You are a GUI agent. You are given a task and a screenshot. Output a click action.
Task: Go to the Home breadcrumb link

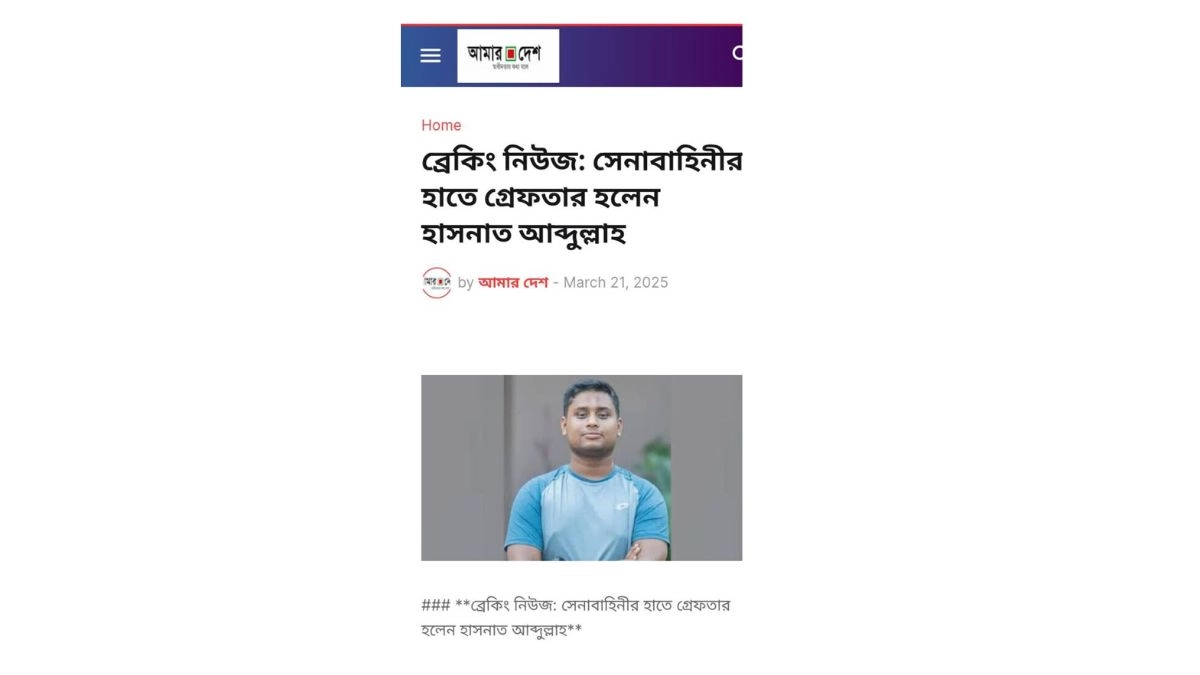pos(441,125)
